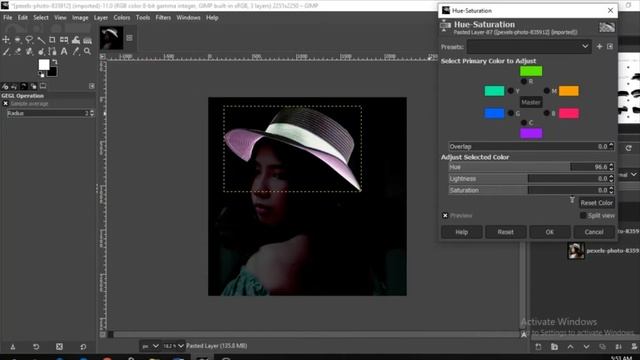Screen dimensions: 640x360
Task: Reset colors to default black and white
Action: point(41,75)
